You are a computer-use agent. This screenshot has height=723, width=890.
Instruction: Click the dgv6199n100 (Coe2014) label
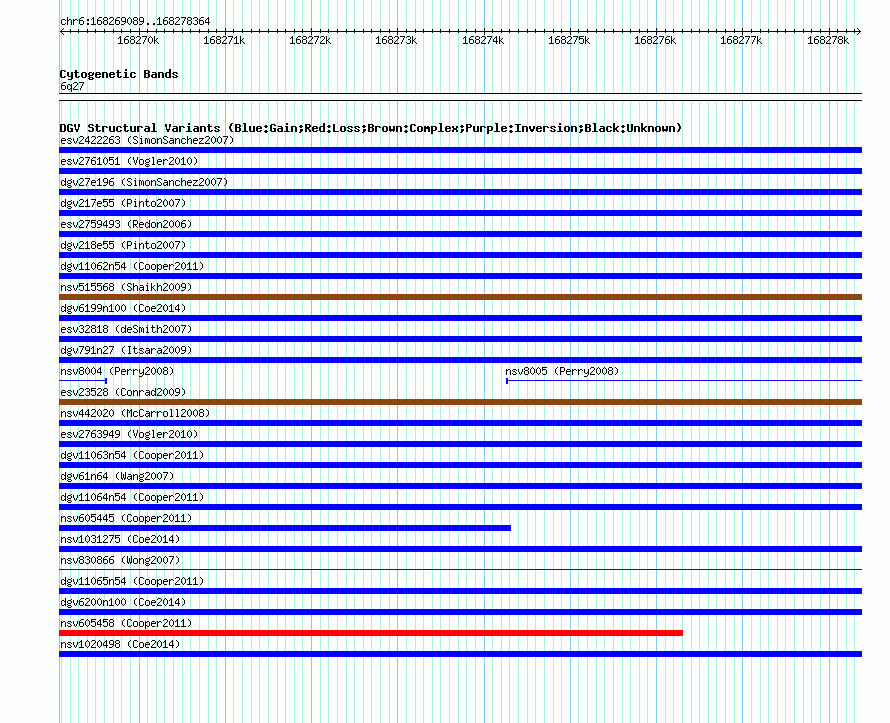(x=123, y=308)
